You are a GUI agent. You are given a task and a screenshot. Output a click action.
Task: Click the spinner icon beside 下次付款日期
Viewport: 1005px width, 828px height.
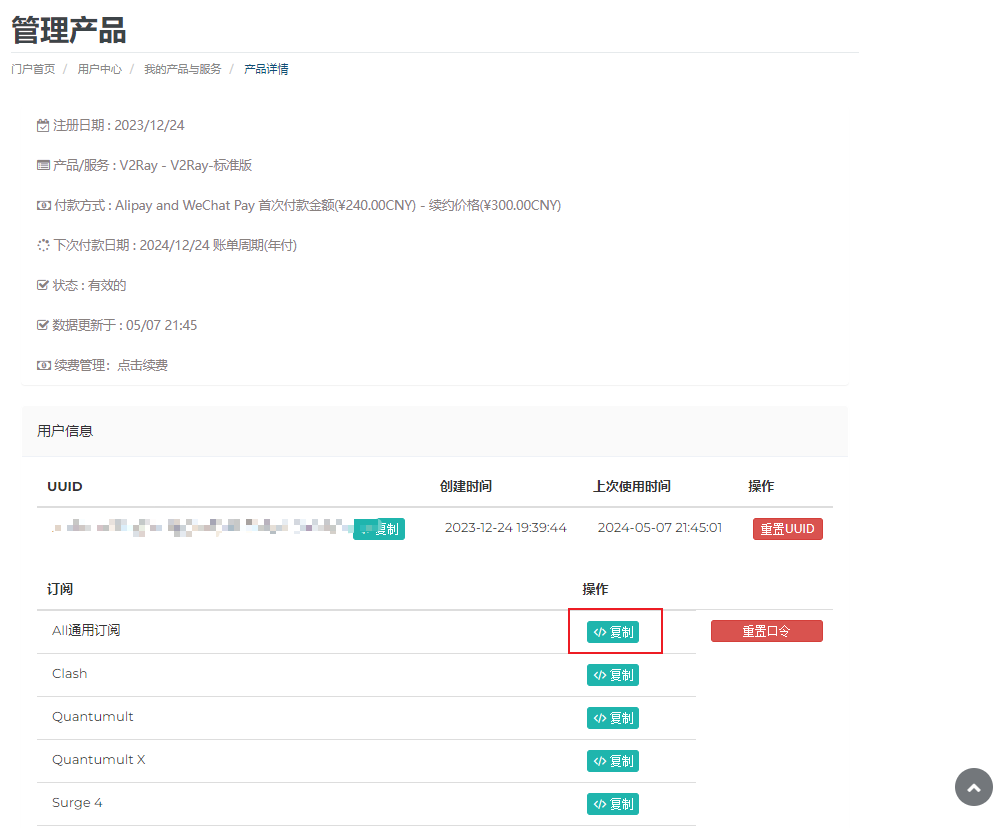(x=43, y=246)
